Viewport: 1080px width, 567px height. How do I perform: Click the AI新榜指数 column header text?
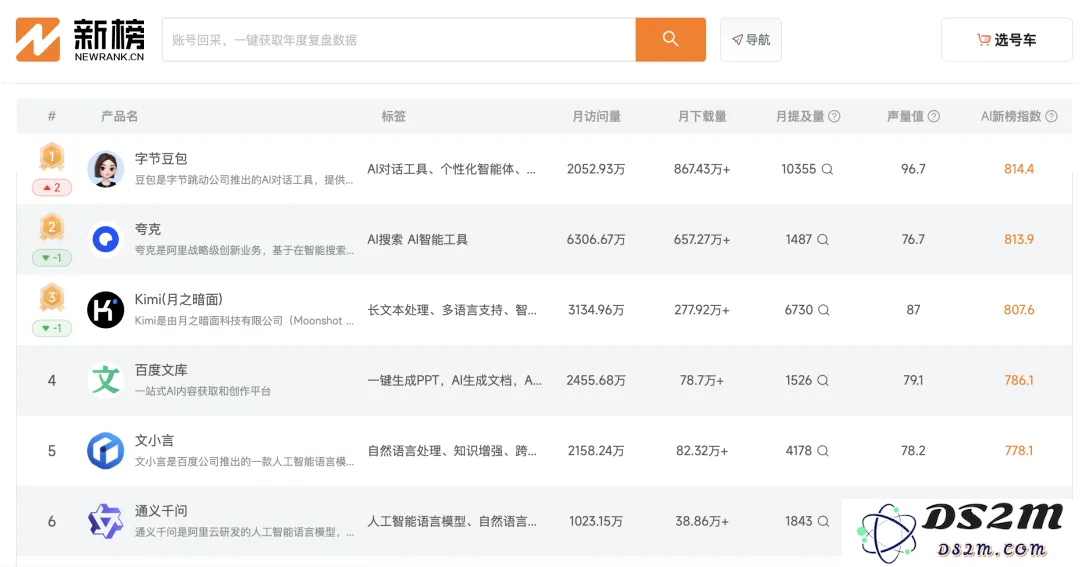pyautogui.click(x=1011, y=116)
